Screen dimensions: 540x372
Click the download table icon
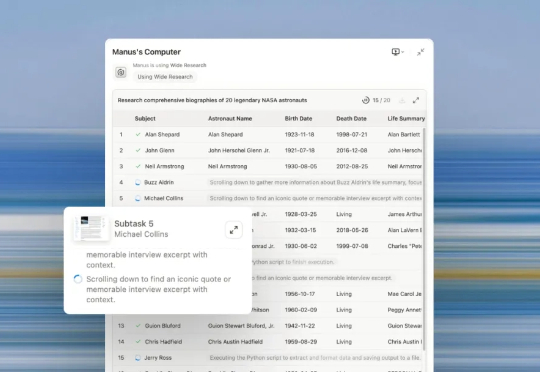(x=402, y=100)
